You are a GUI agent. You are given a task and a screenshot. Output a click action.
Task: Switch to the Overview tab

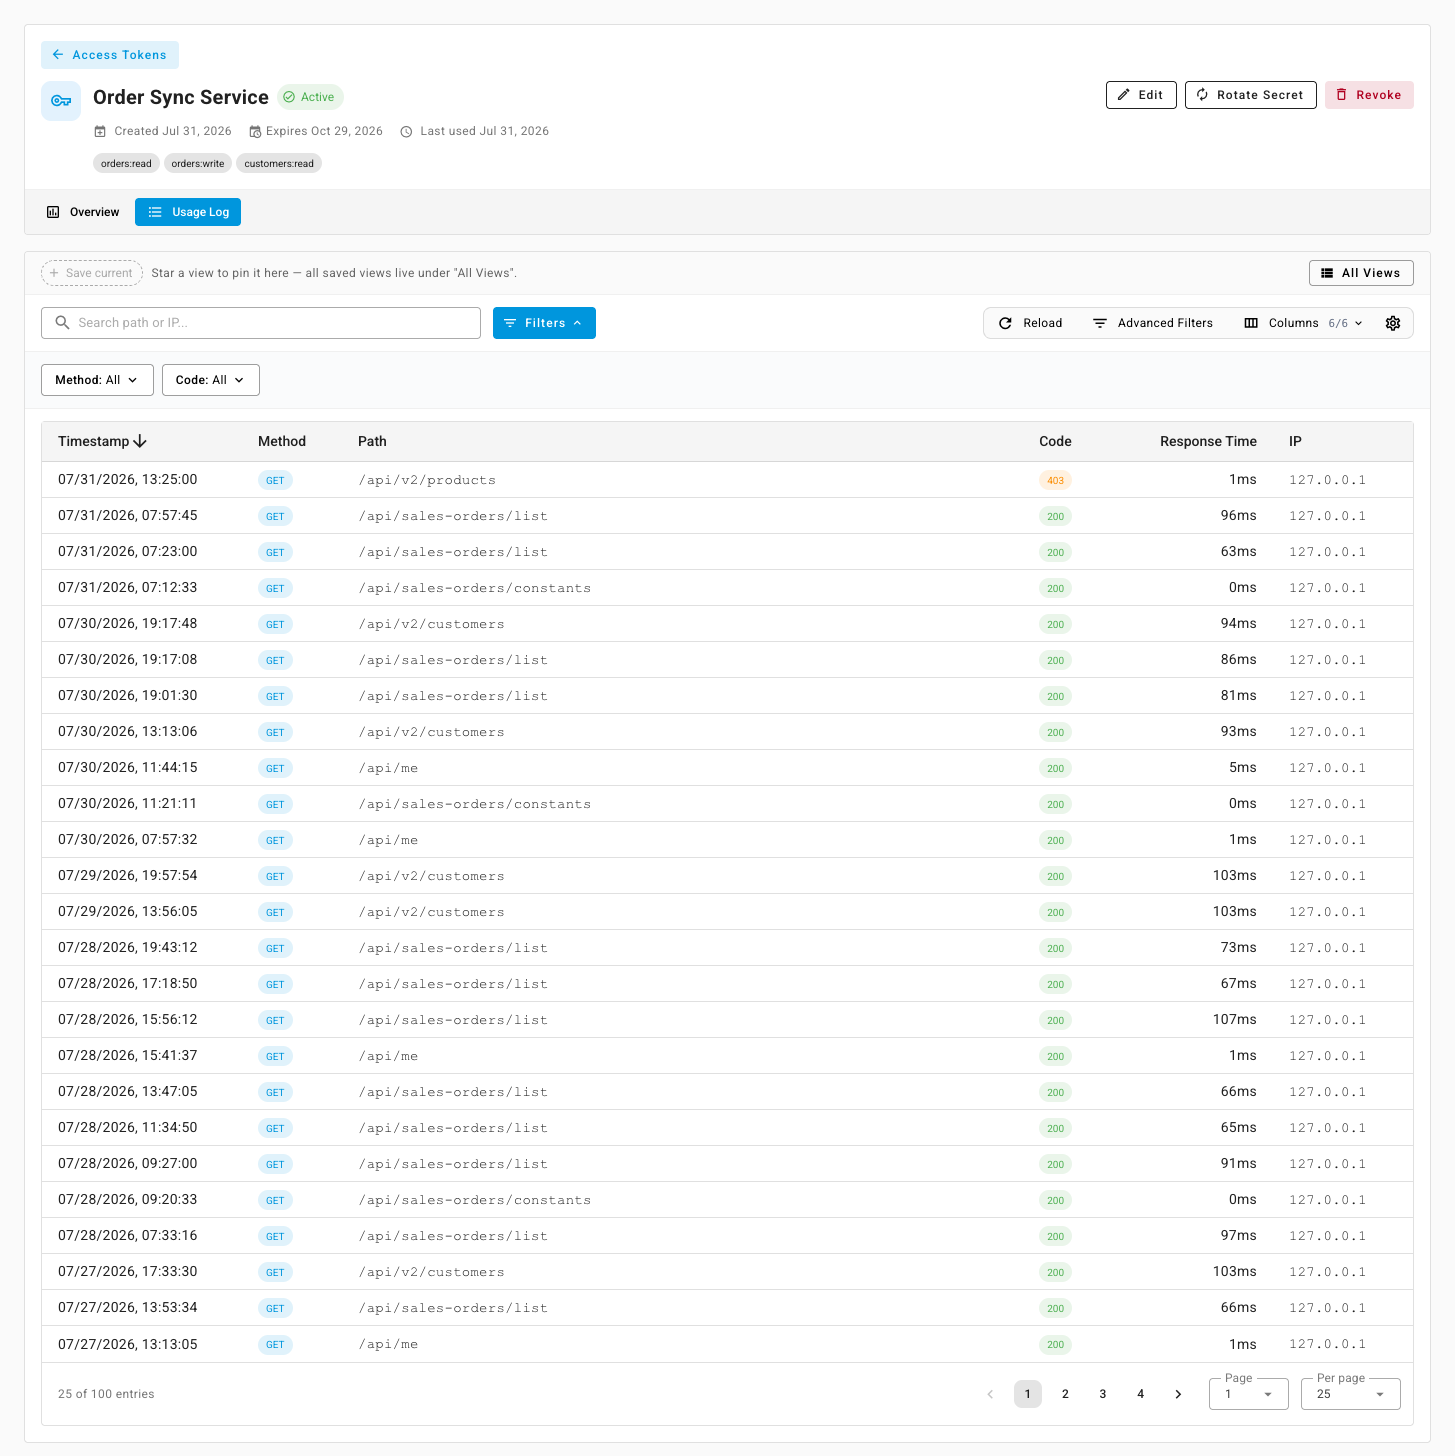pos(83,212)
